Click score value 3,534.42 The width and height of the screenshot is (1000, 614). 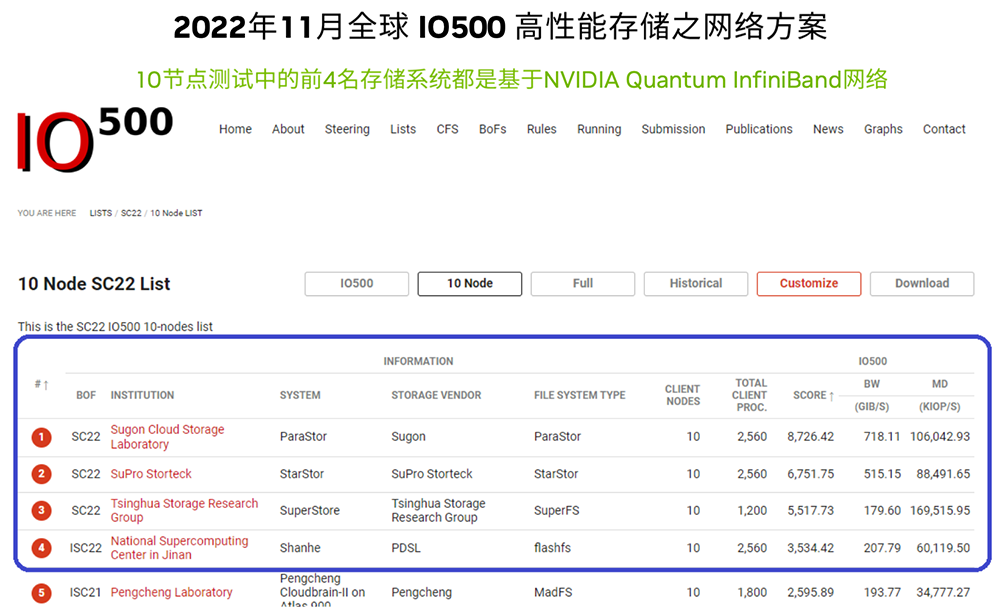[811, 548]
